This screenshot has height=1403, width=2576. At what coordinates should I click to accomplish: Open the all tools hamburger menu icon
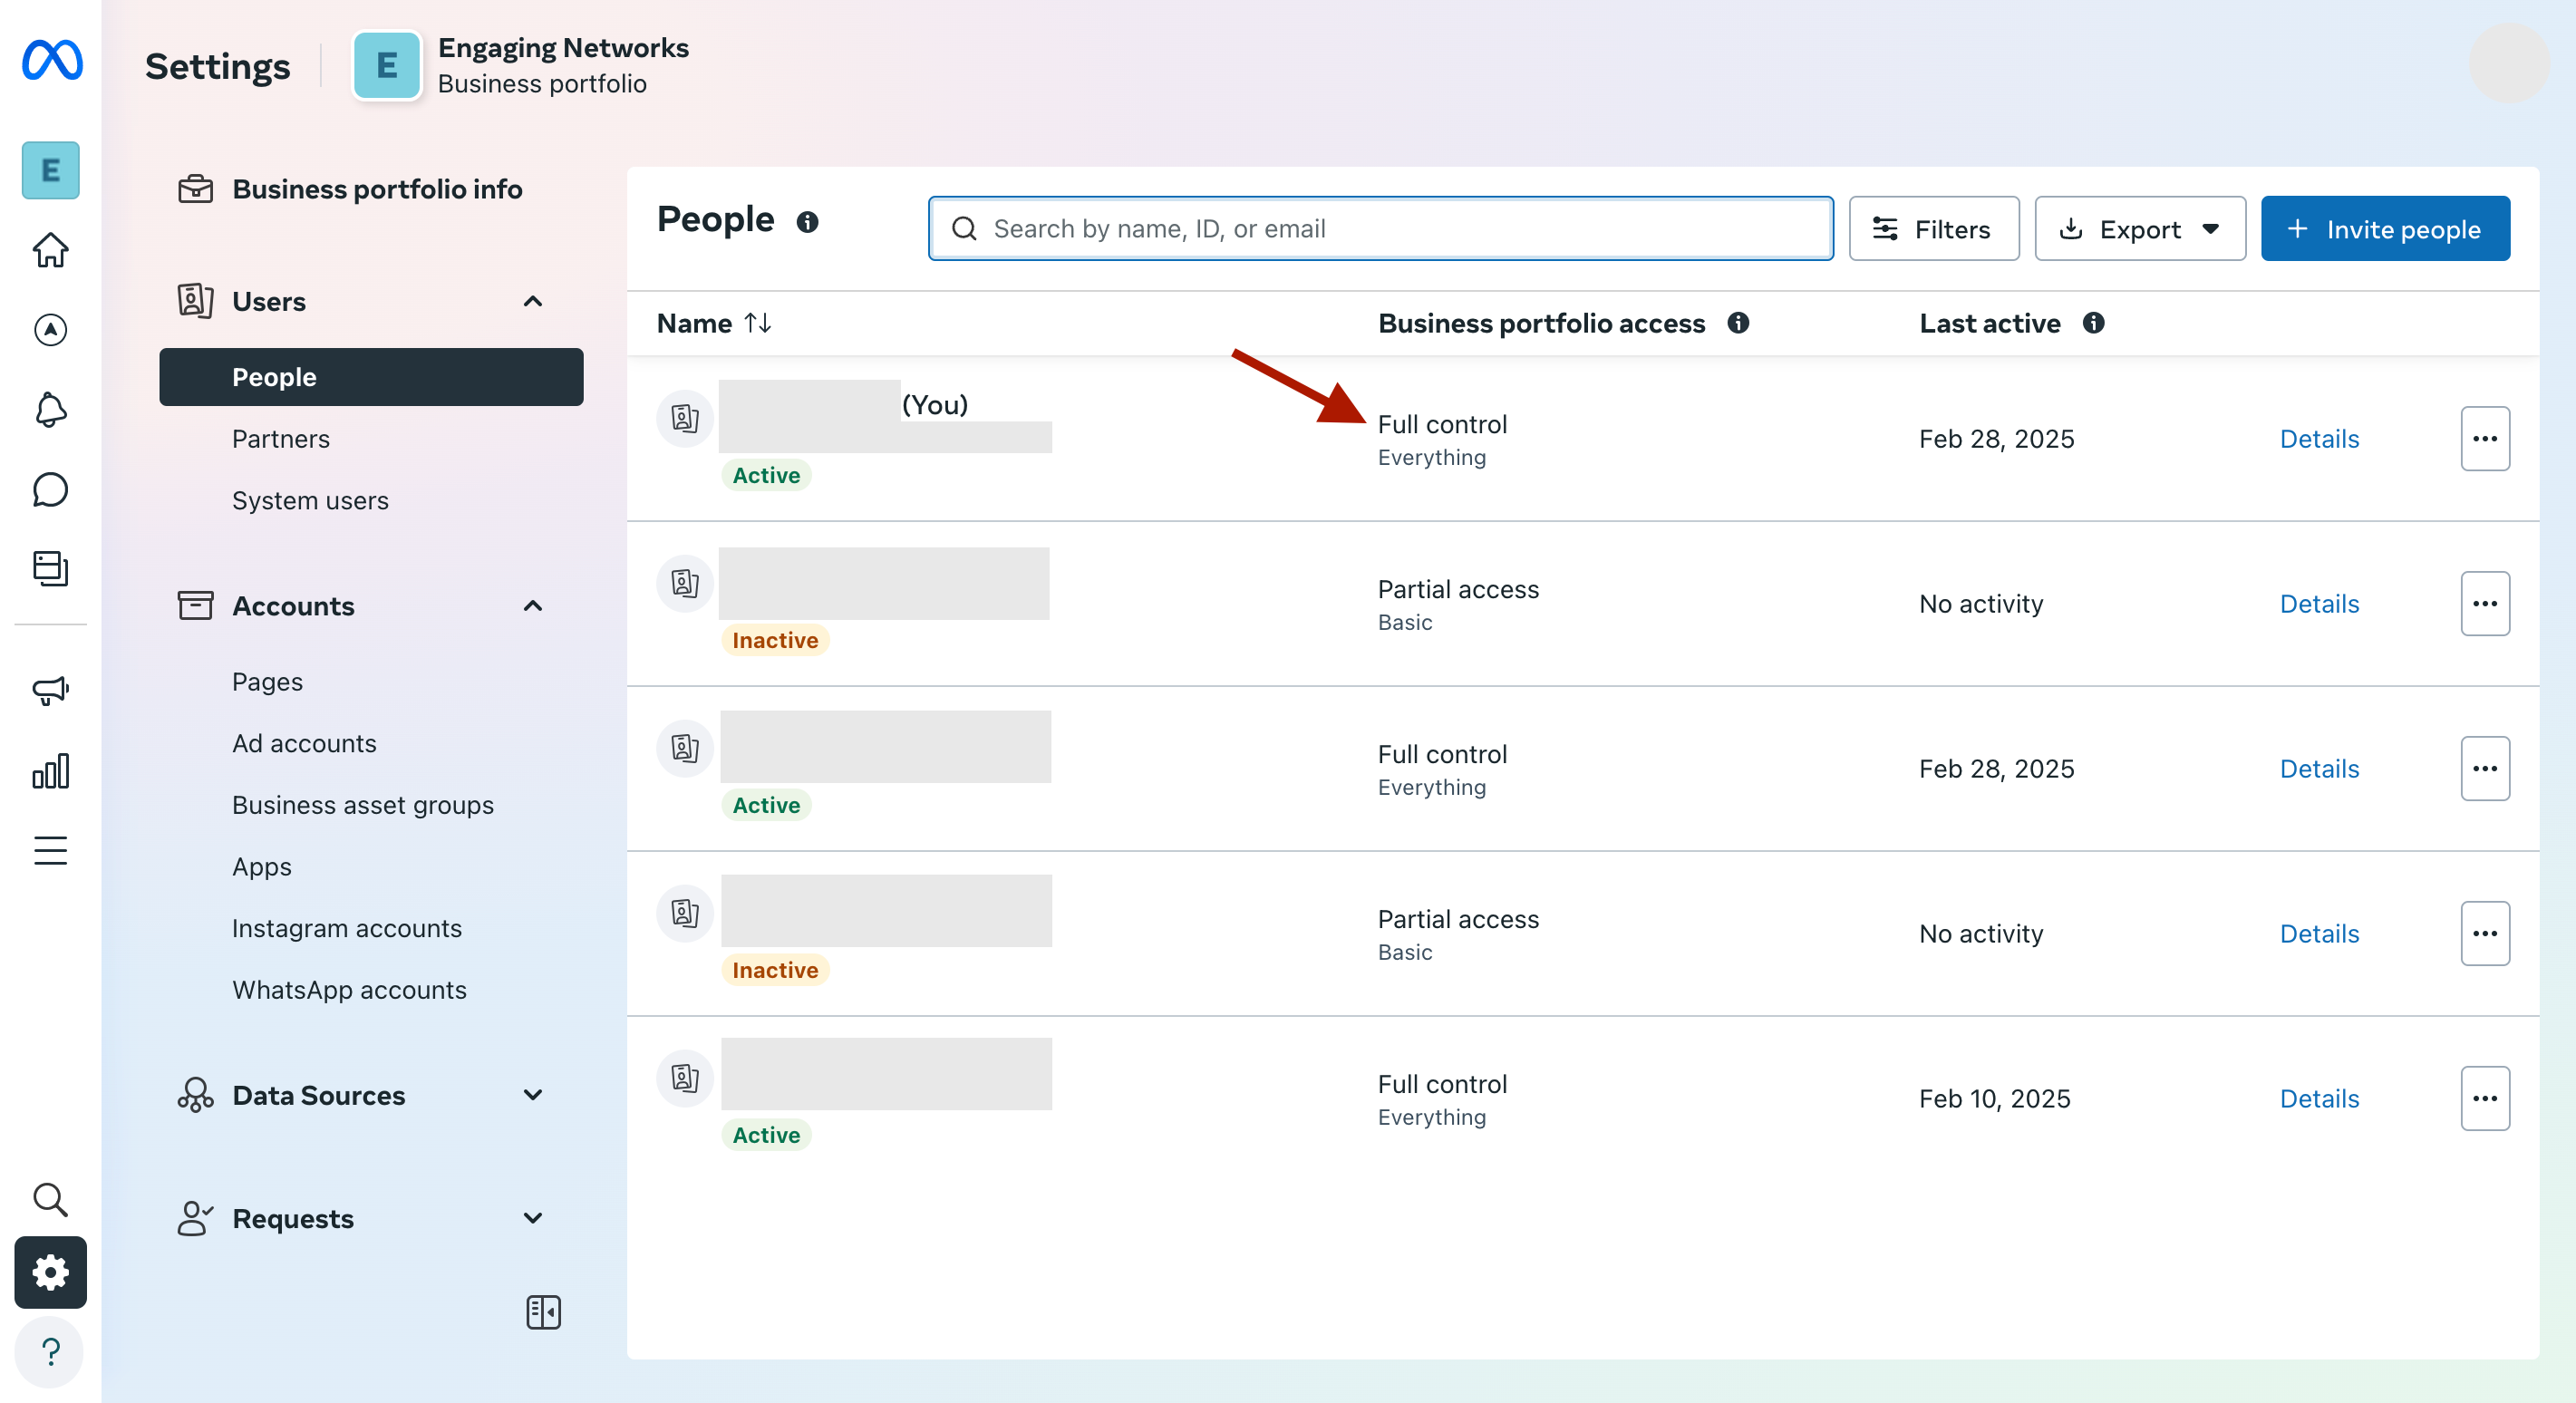click(x=50, y=851)
